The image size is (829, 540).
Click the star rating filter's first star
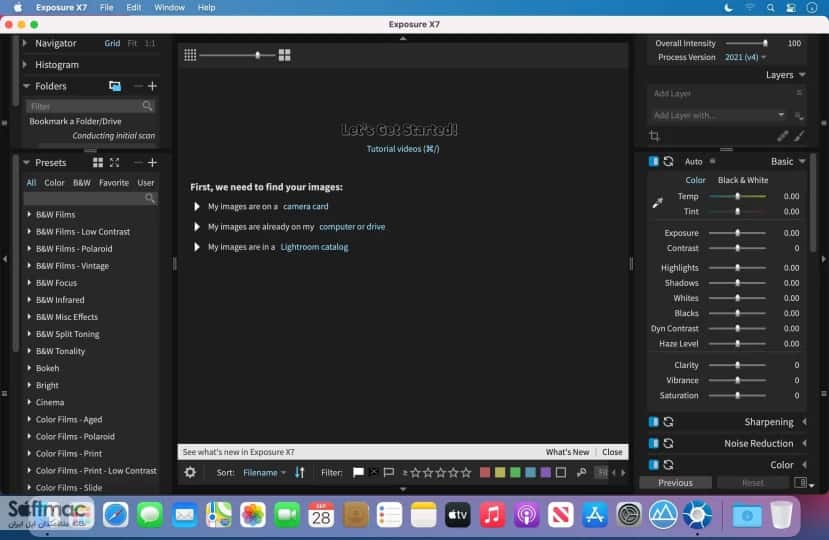(416, 472)
